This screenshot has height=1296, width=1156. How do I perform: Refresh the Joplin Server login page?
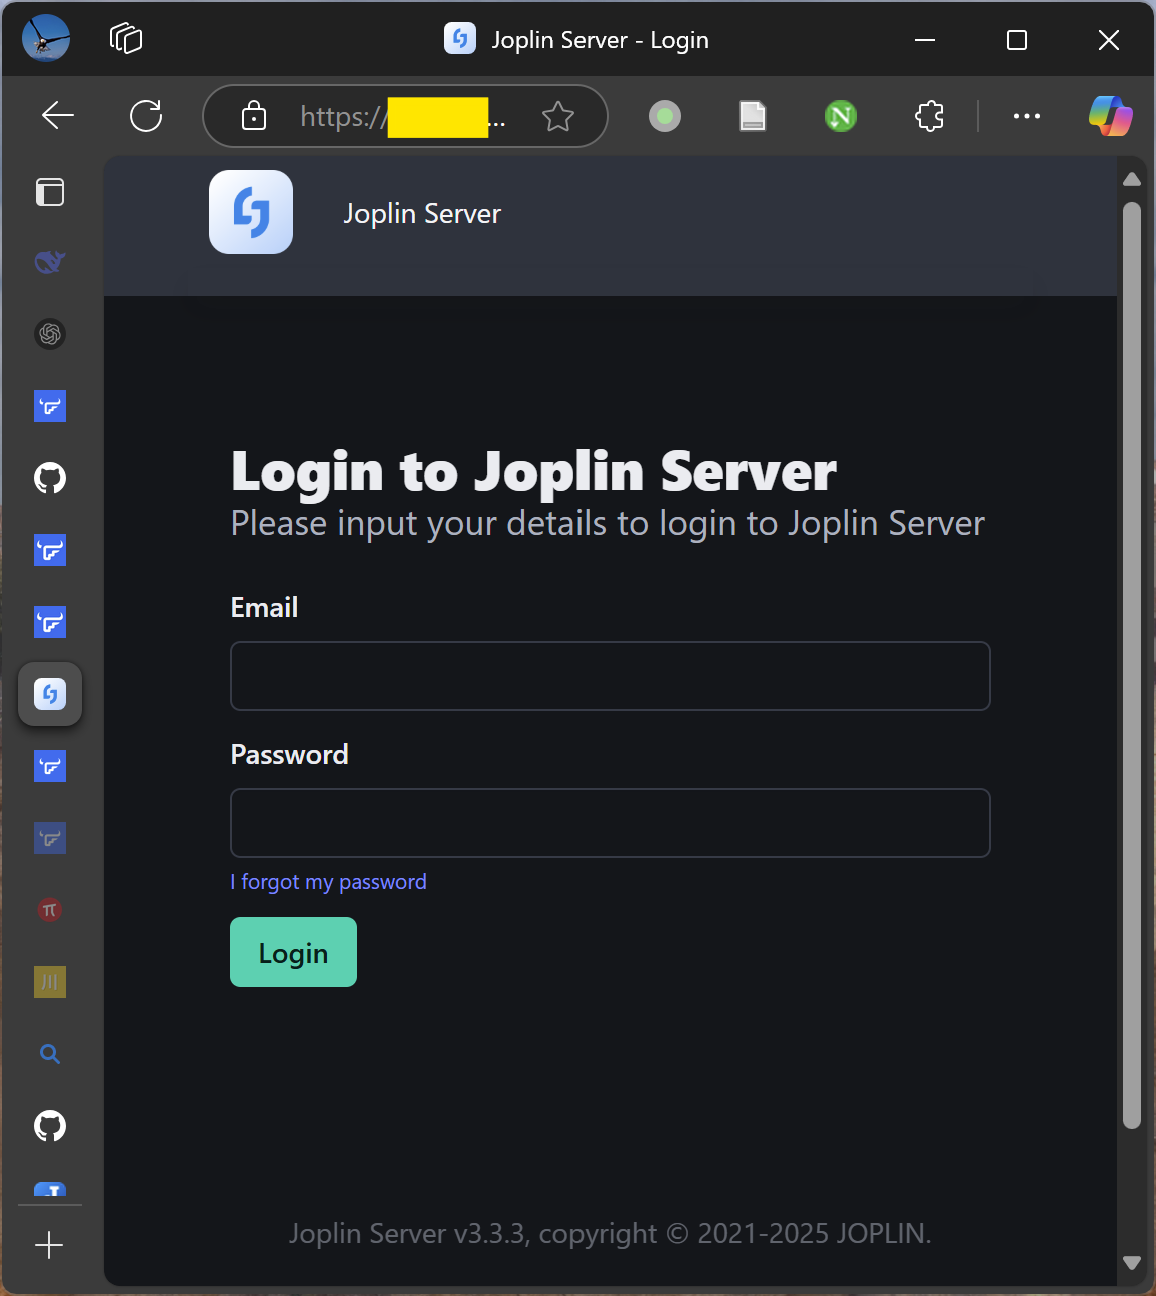tap(146, 116)
